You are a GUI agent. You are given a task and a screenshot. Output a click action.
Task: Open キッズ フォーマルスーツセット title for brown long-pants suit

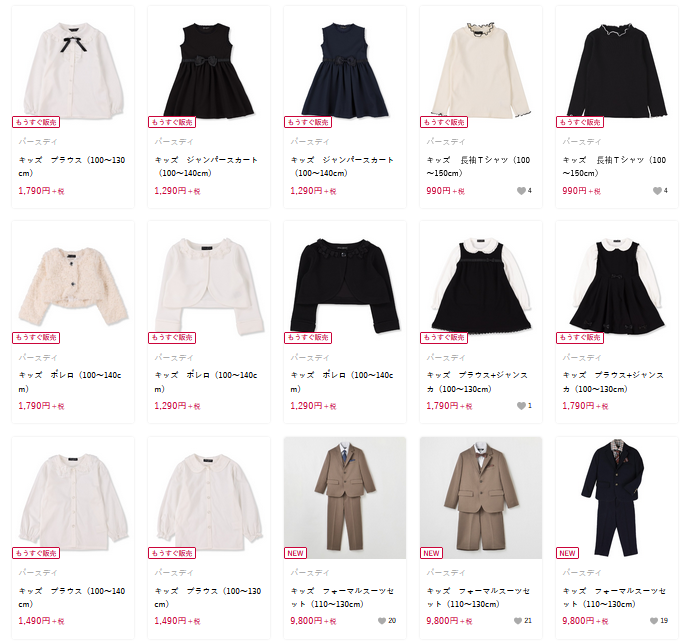pyautogui.click(x=342, y=597)
